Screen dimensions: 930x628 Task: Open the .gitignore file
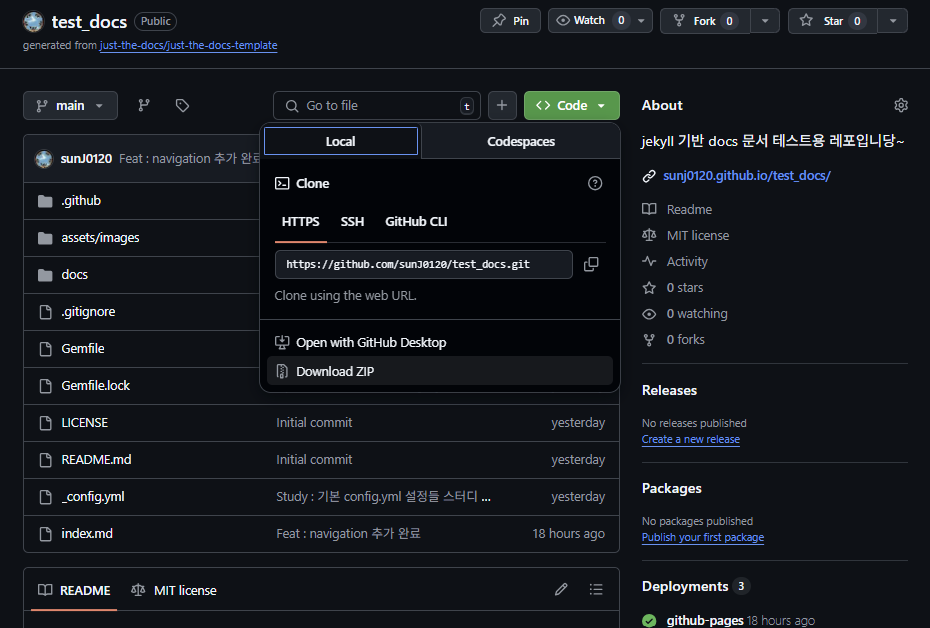click(88, 312)
